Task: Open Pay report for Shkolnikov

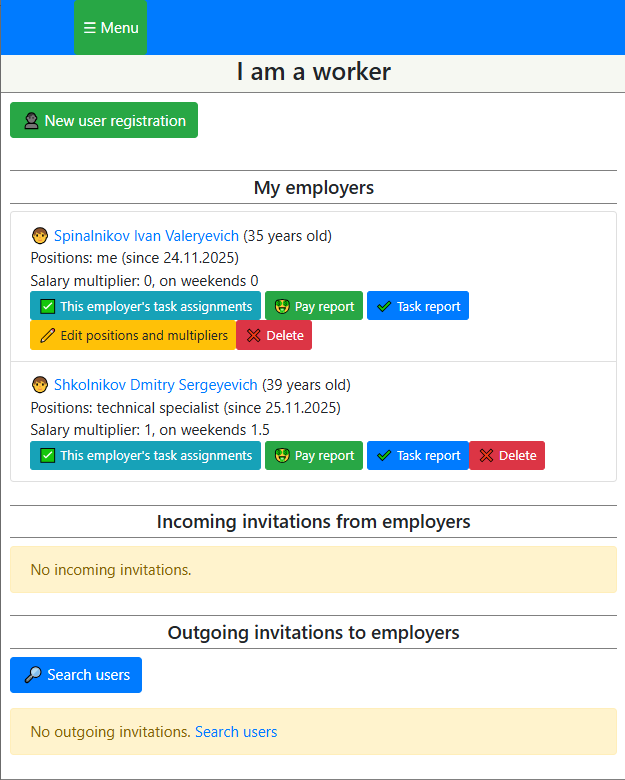Action: (313, 455)
